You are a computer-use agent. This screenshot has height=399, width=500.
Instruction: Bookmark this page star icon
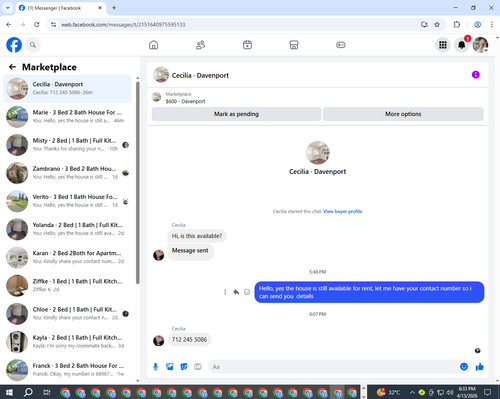click(x=437, y=24)
